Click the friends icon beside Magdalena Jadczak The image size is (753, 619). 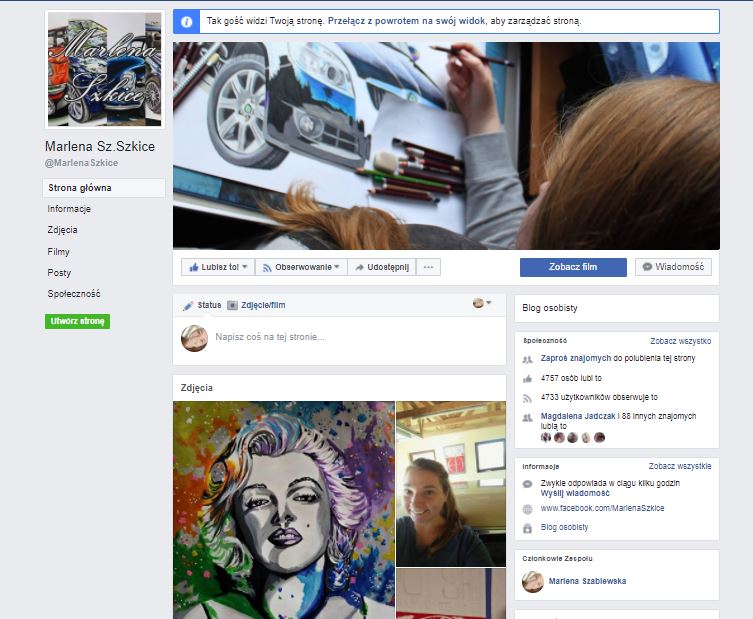(x=527, y=417)
